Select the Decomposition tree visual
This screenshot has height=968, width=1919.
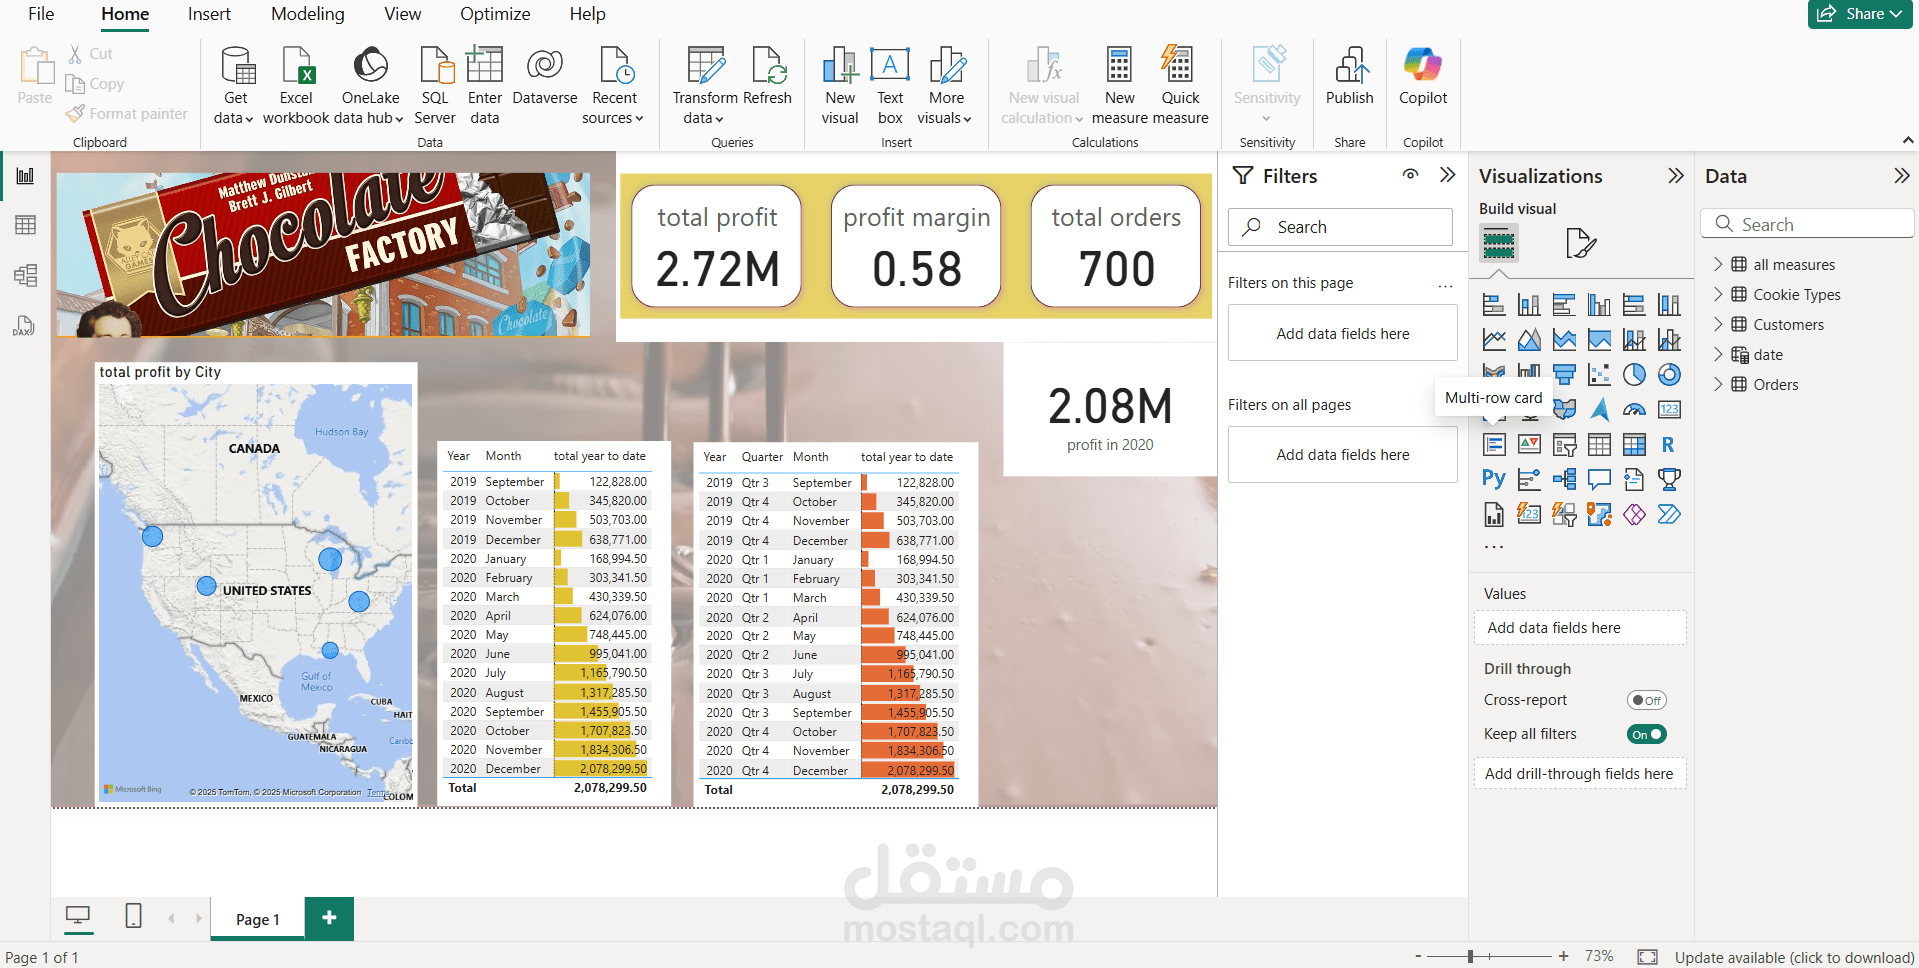click(1564, 479)
